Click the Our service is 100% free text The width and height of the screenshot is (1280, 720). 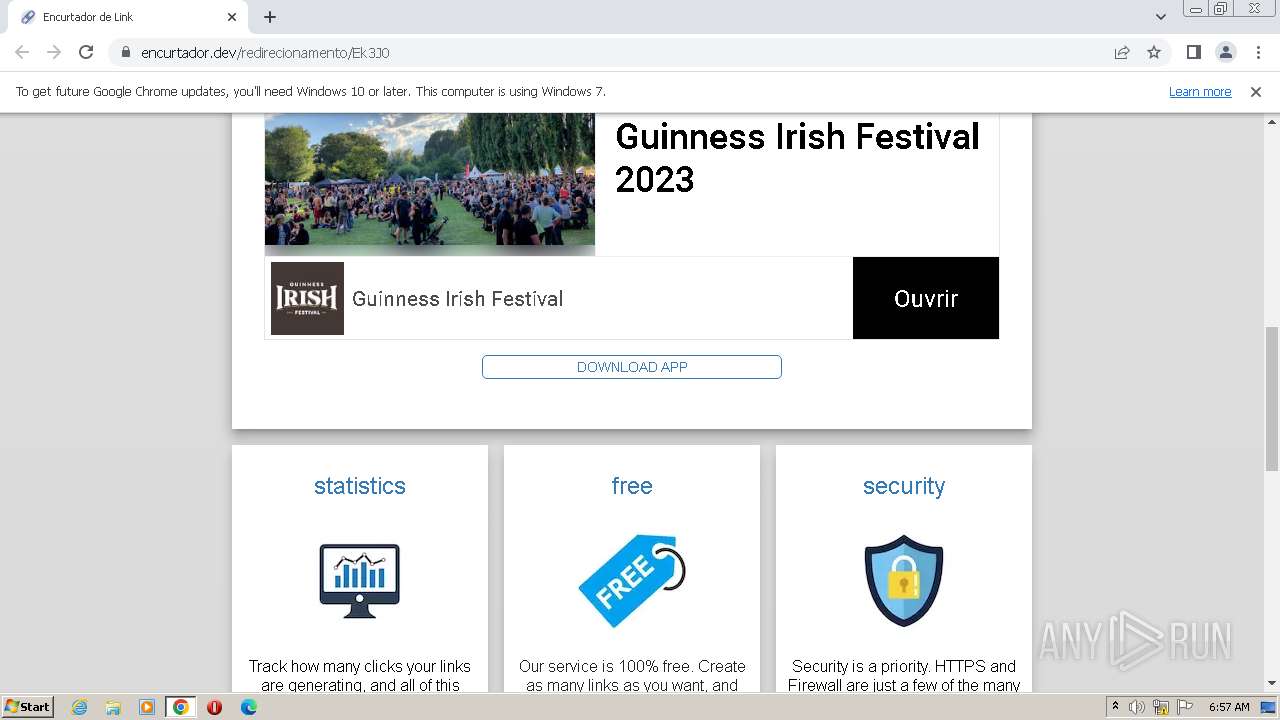pos(632,675)
